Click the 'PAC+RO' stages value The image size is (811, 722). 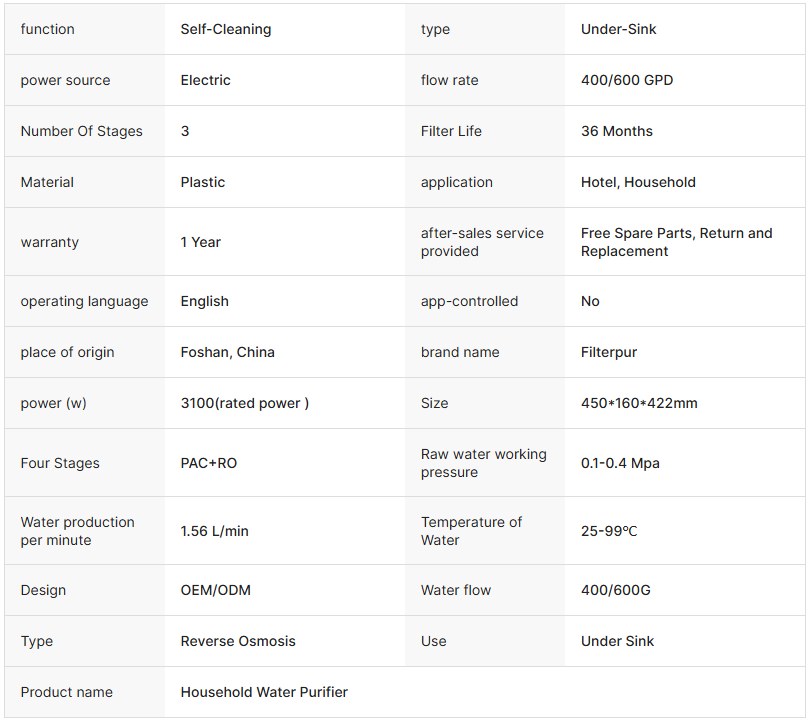coord(209,463)
